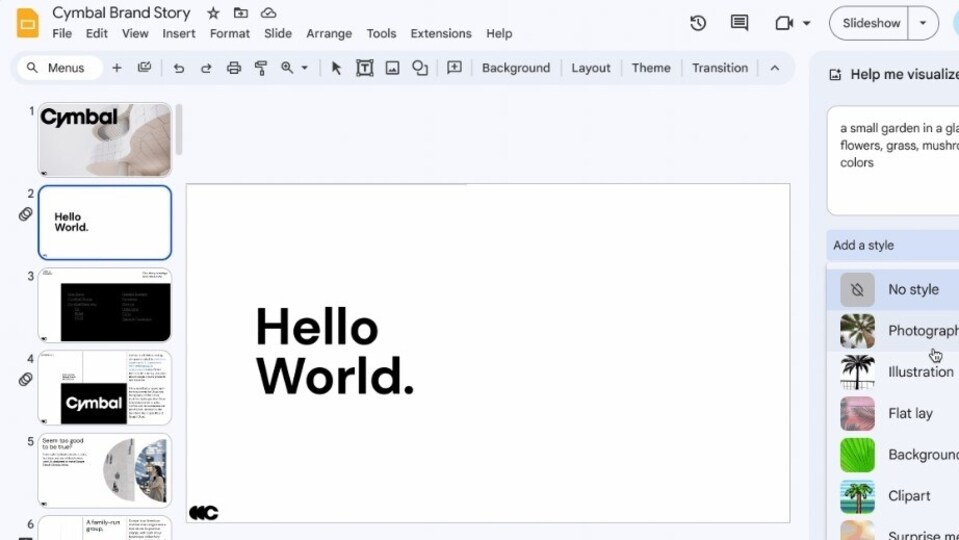Choose the text box tool

(x=365, y=68)
